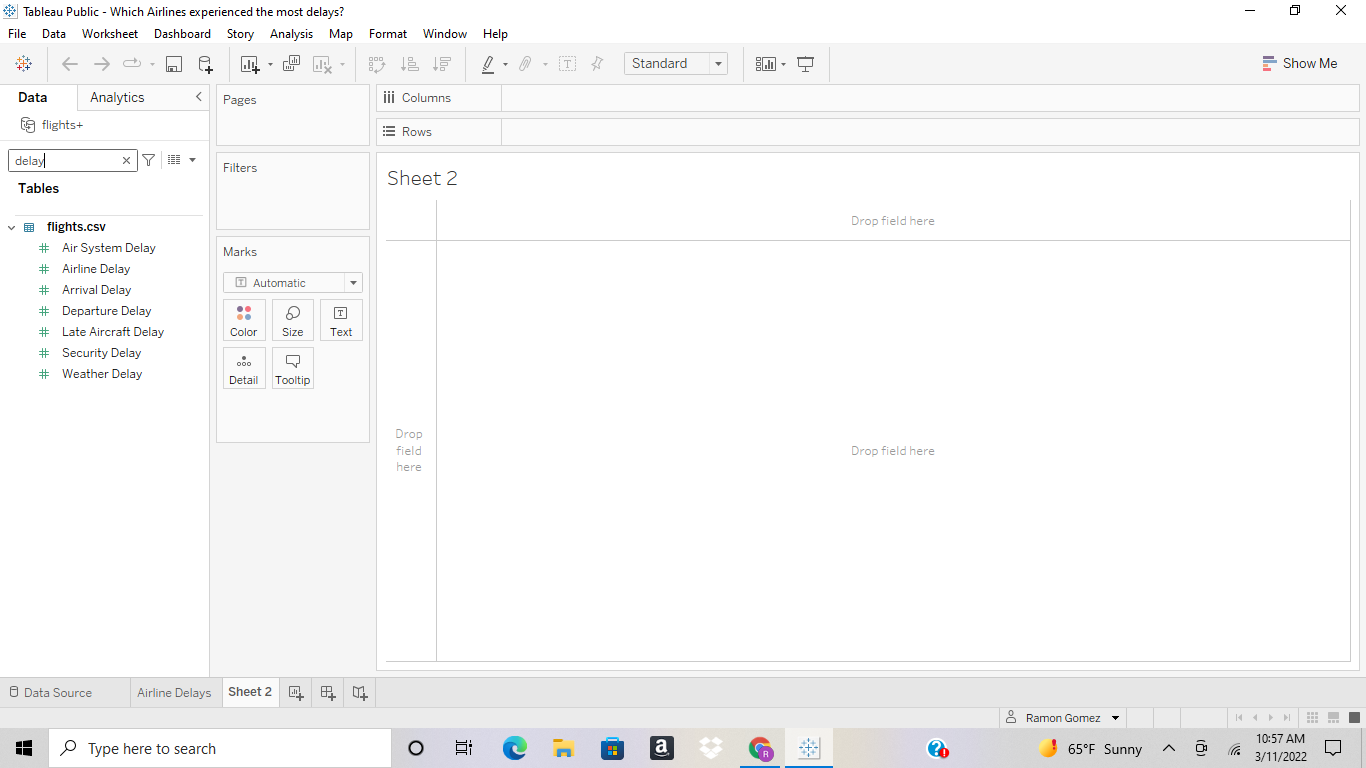The width and height of the screenshot is (1366, 768).
Task: Open the highlight dropdown arrow
Action: 505,65
